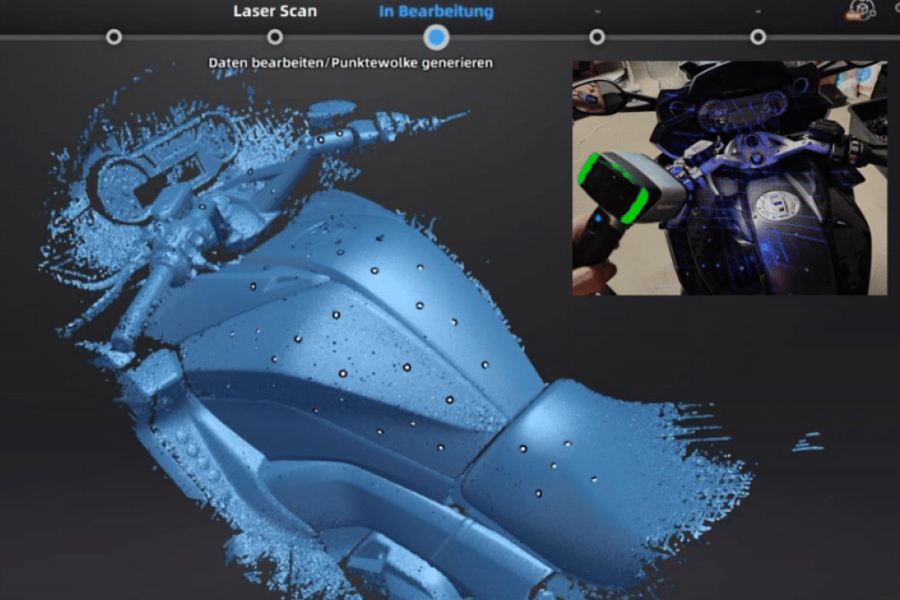Screen dimensions: 900x600
Task: Click the orbiting cube icon with badge
Action: pyautogui.click(x=860, y=10)
